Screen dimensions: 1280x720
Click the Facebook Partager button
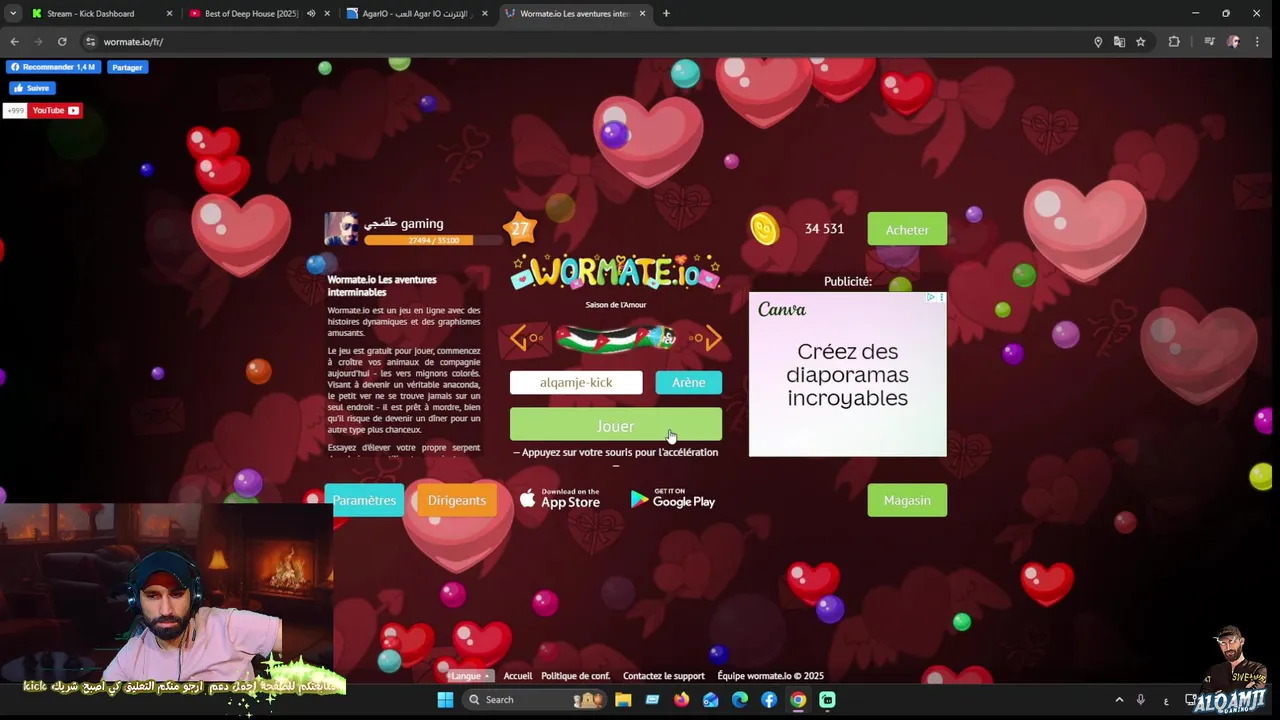point(127,67)
